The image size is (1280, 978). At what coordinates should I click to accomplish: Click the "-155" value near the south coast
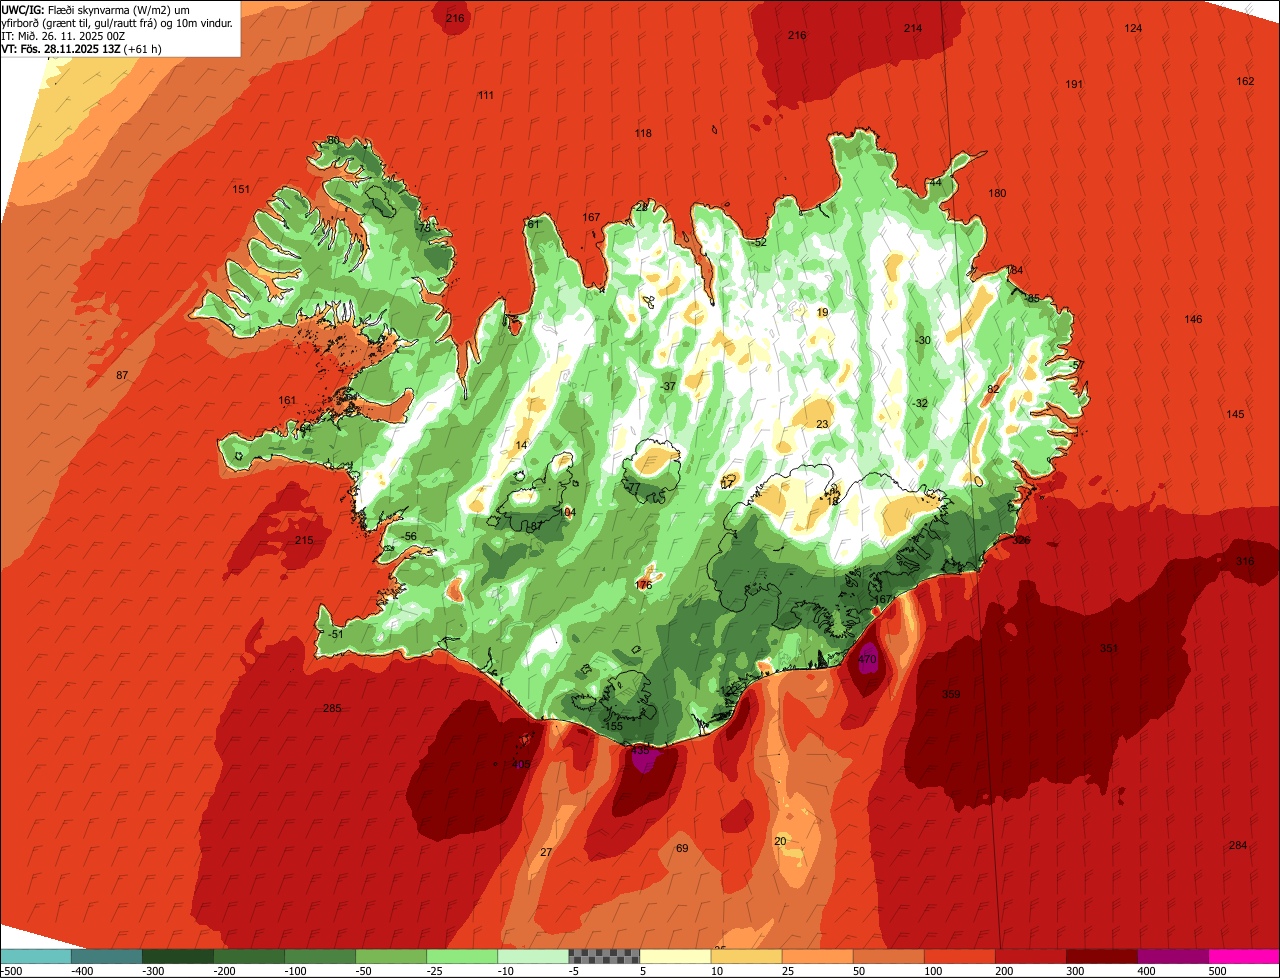614,727
